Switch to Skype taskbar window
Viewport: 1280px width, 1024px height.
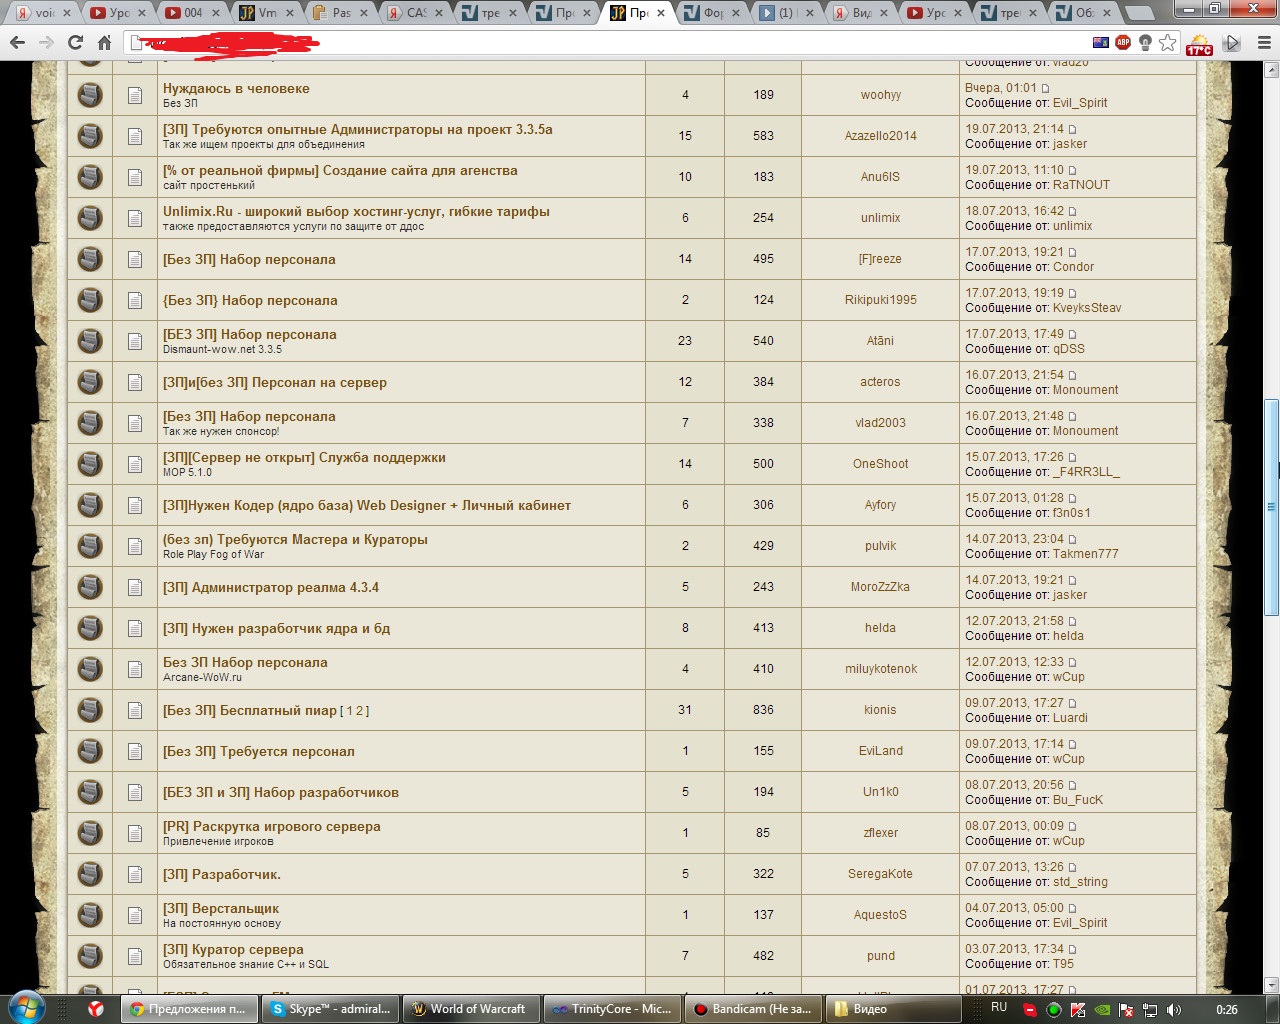(332, 1009)
